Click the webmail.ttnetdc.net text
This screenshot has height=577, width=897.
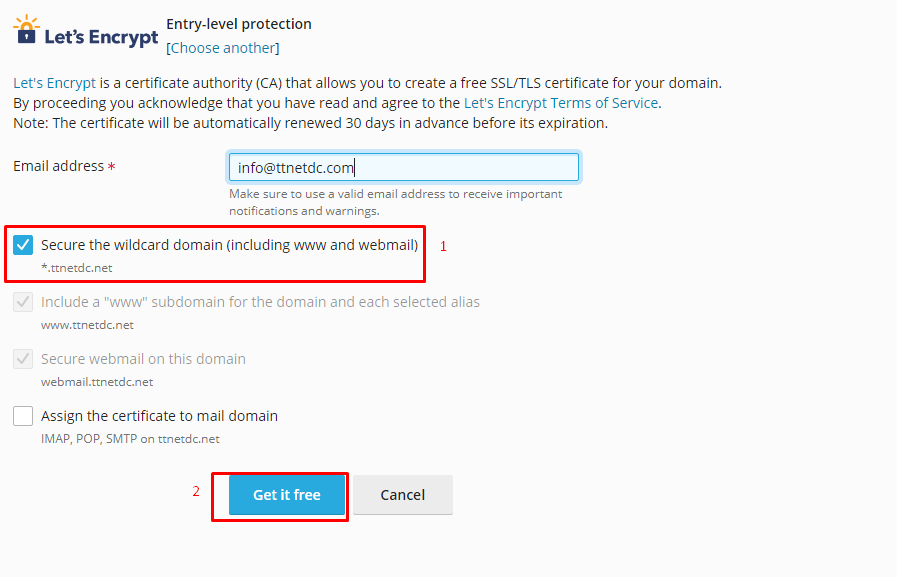pos(97,382)
